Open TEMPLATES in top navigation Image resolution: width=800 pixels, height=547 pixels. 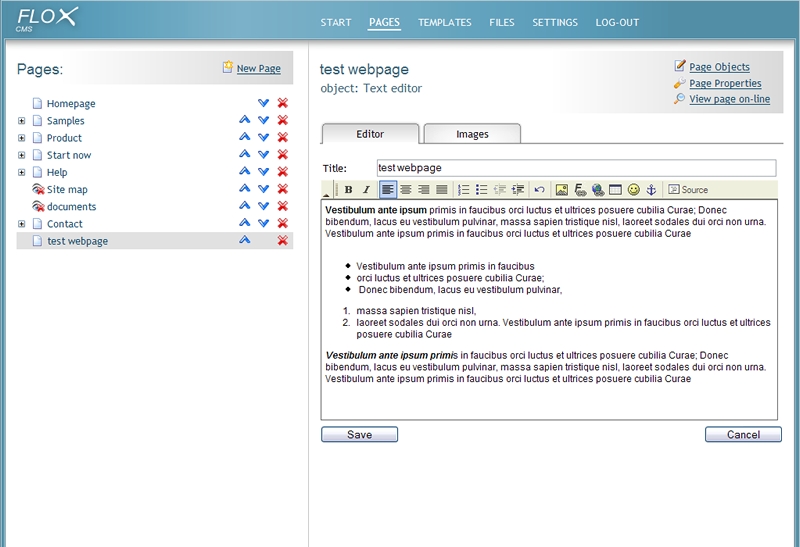pos(444,22)
